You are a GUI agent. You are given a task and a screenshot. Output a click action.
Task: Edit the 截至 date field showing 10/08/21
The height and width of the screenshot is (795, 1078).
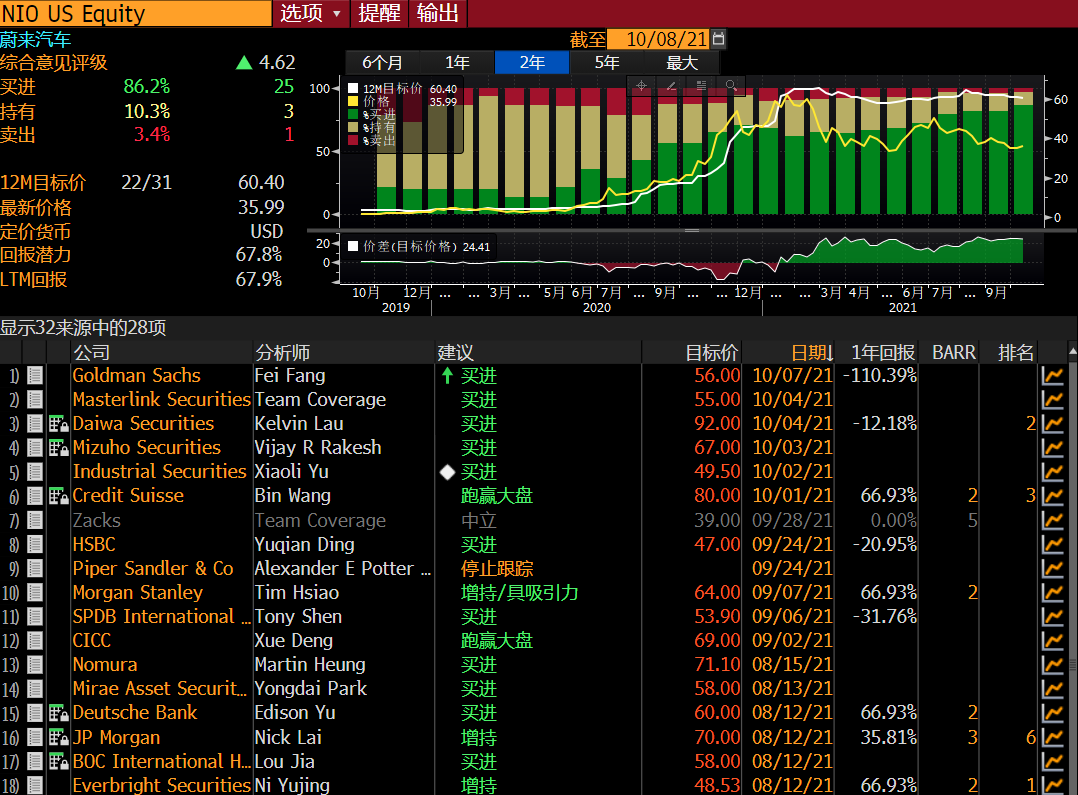click(660, 39)
